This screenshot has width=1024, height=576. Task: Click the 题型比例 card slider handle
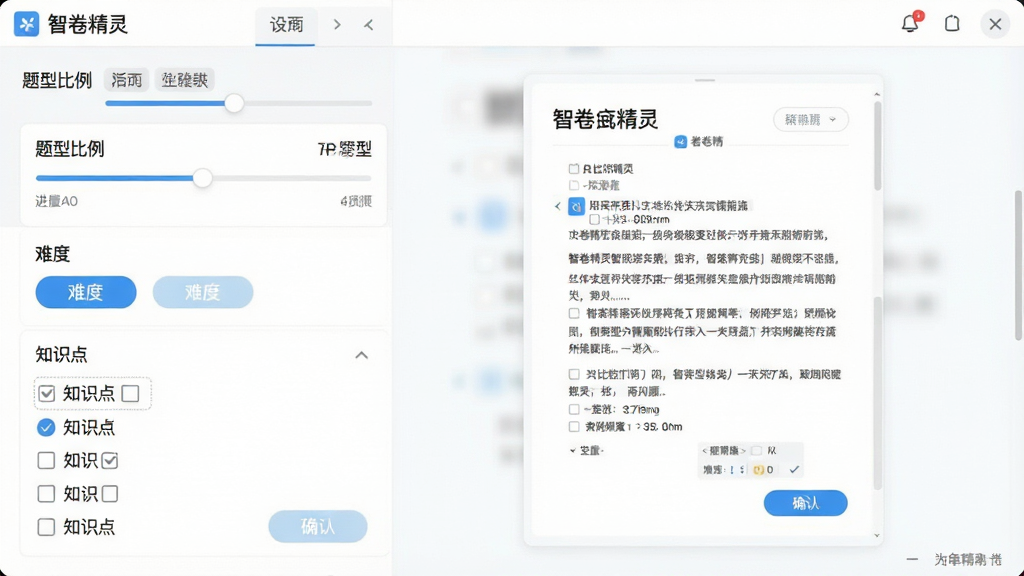pos(202,178)
